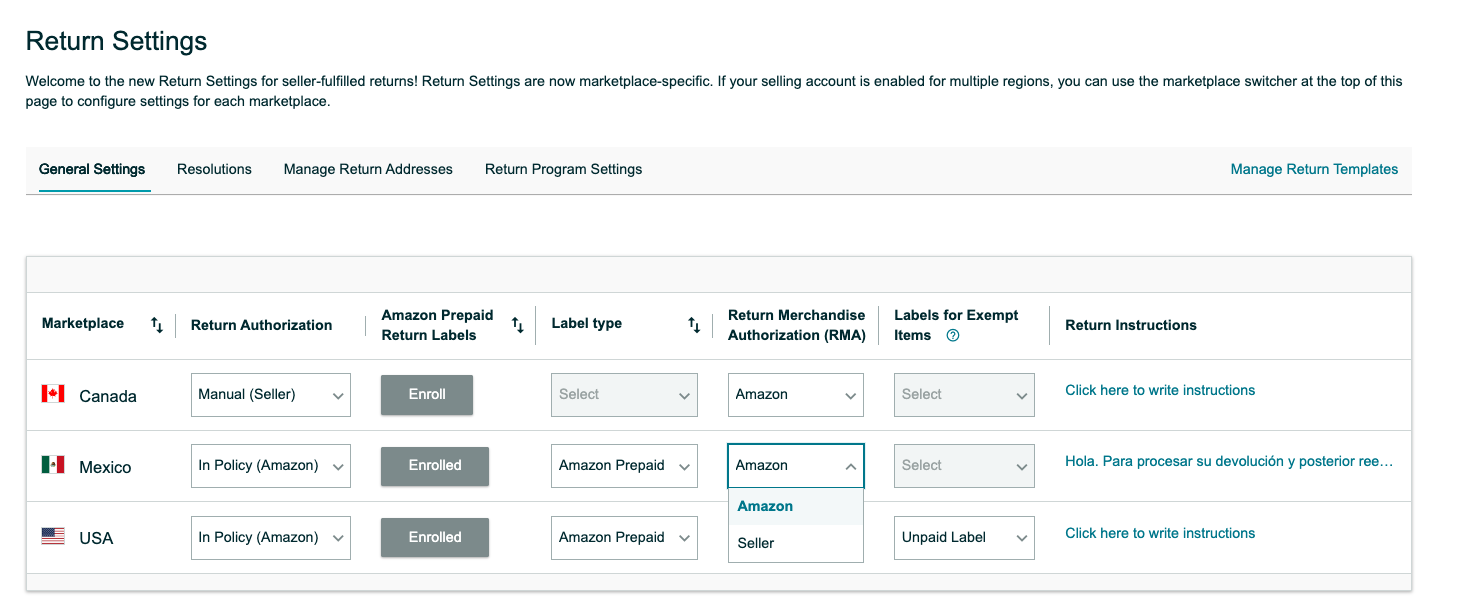Open Canada Return Authorization dropdown
Screen dimensions: 1458x612
coord(271,395)
